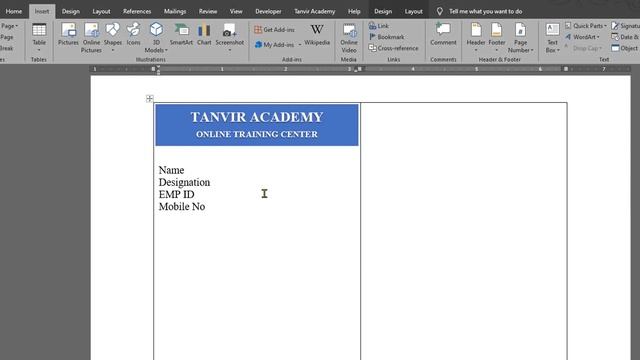640x360 pixels.
Task: Open Table Tools Design tab
Action: pos(383,11)
